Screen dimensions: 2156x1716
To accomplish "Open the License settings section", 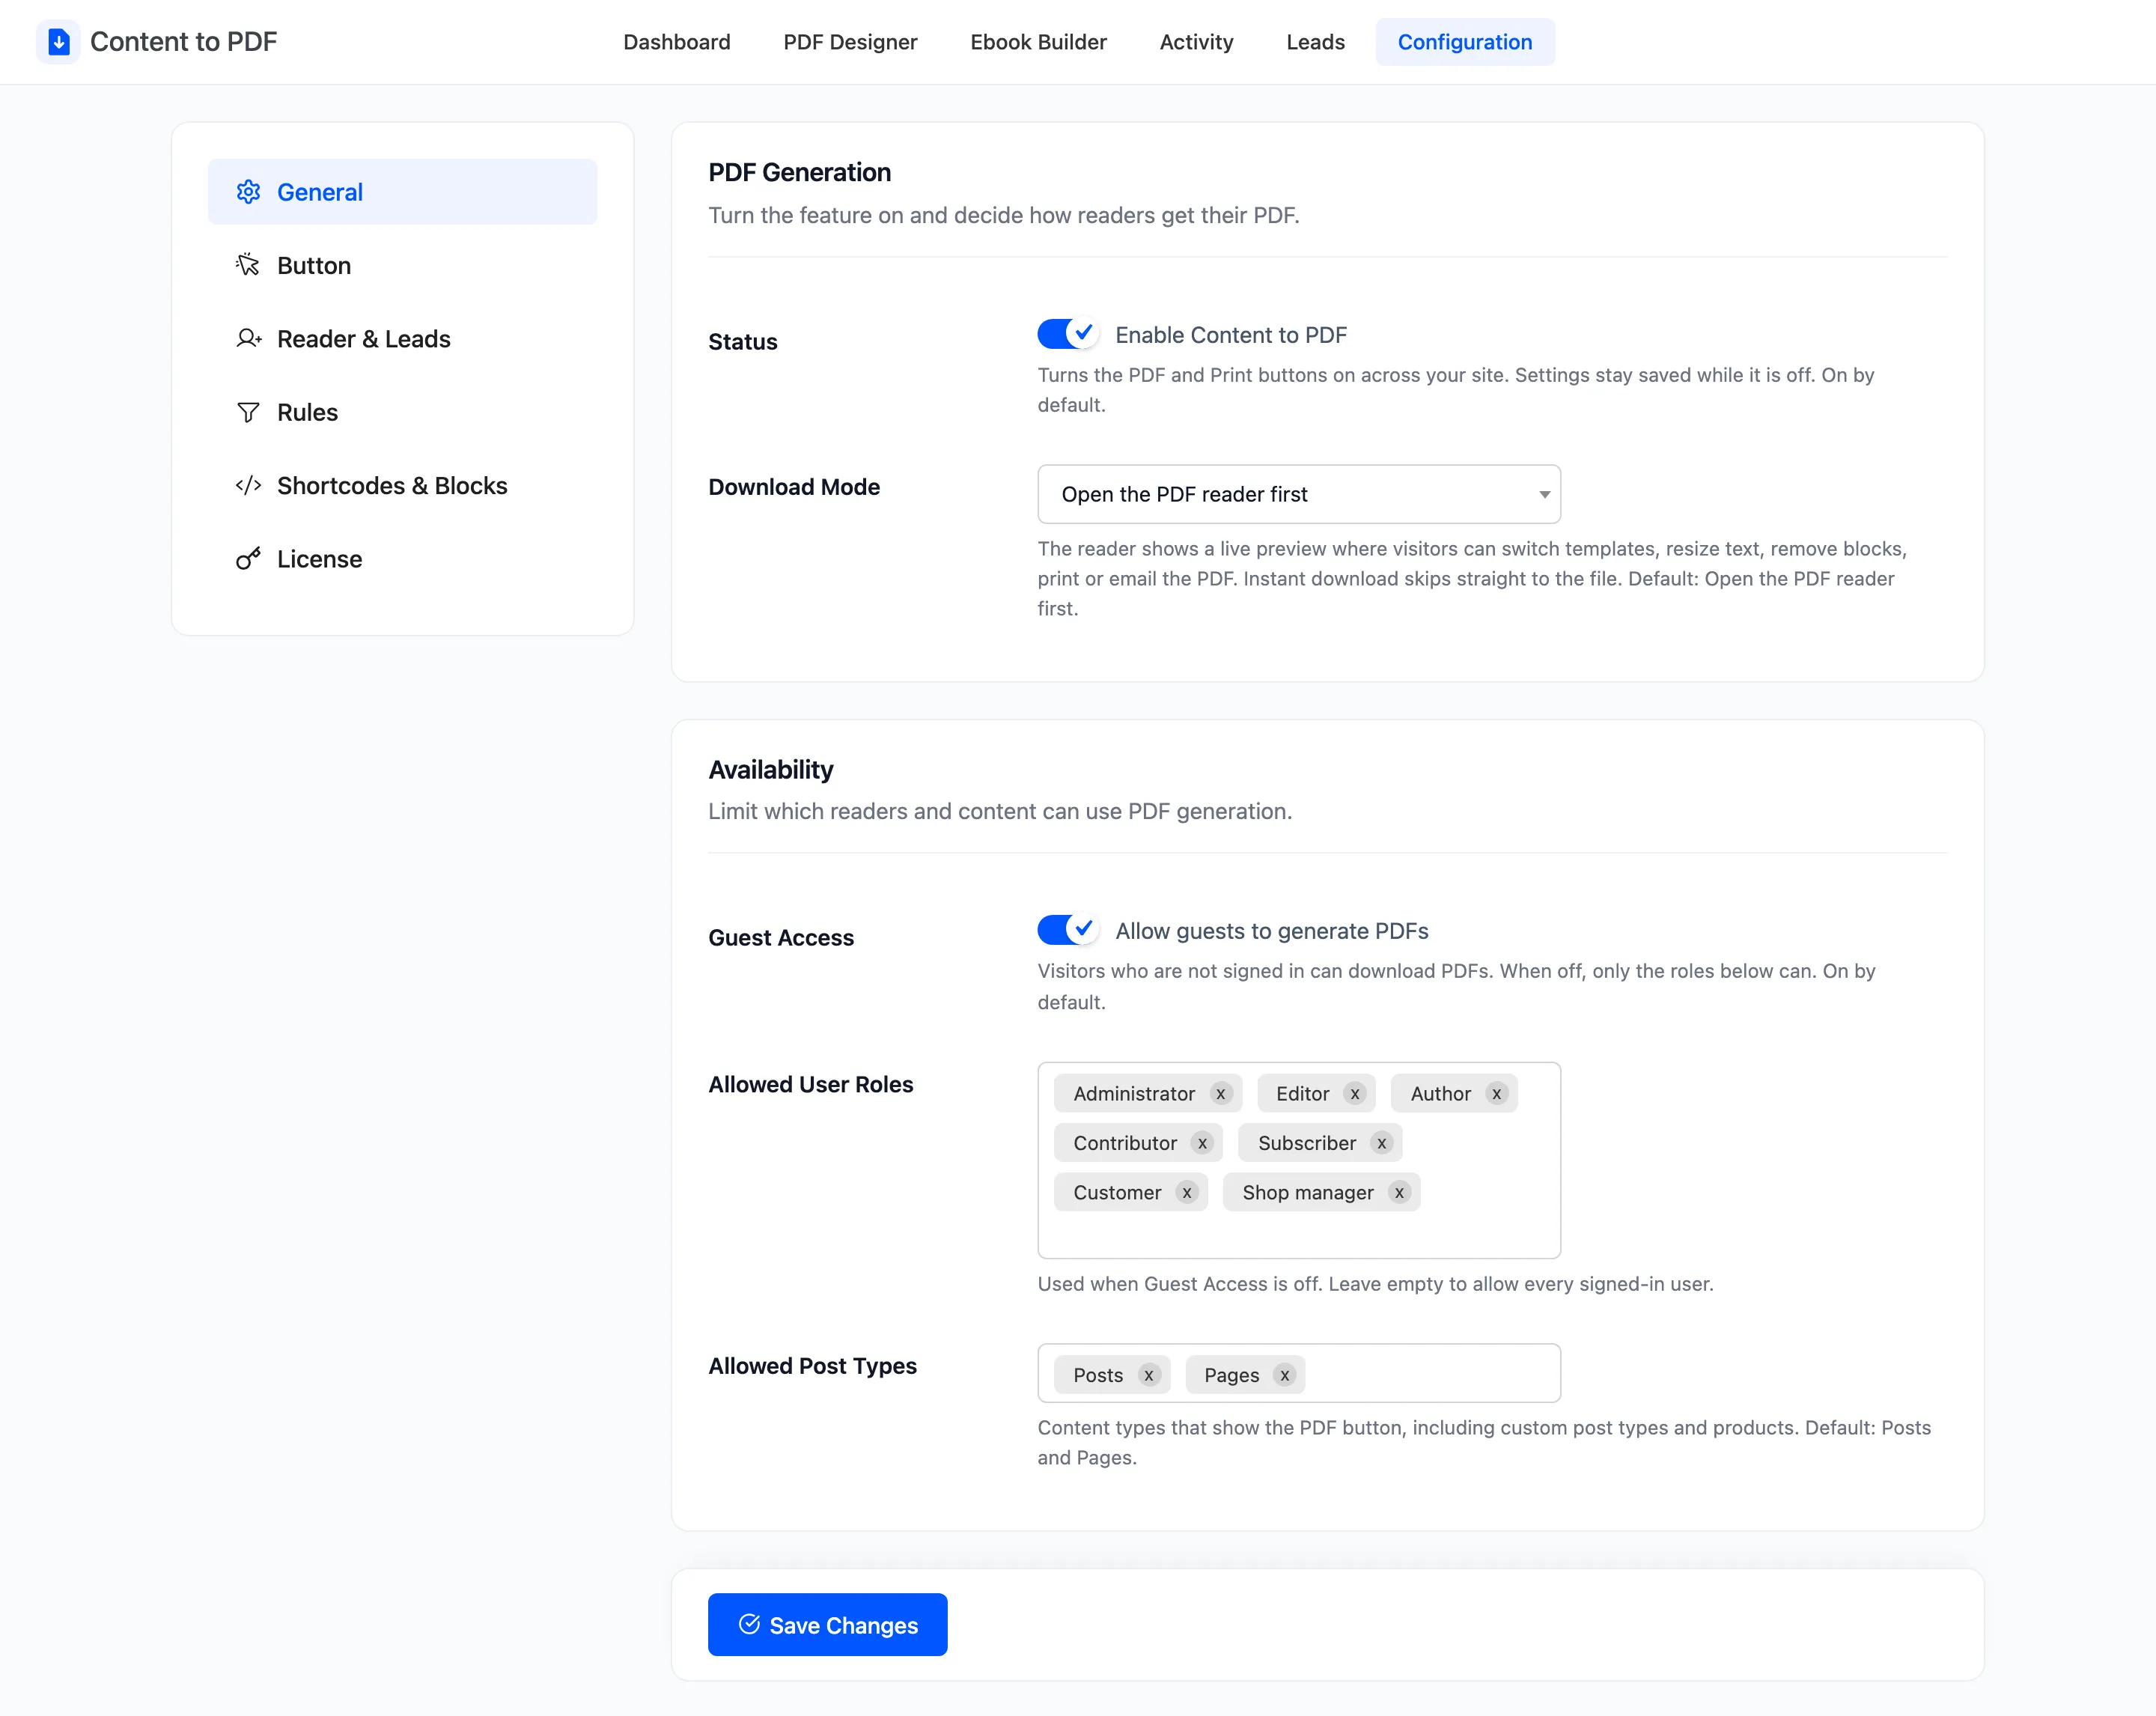I will pyautogui.click(x=402, y=559).
